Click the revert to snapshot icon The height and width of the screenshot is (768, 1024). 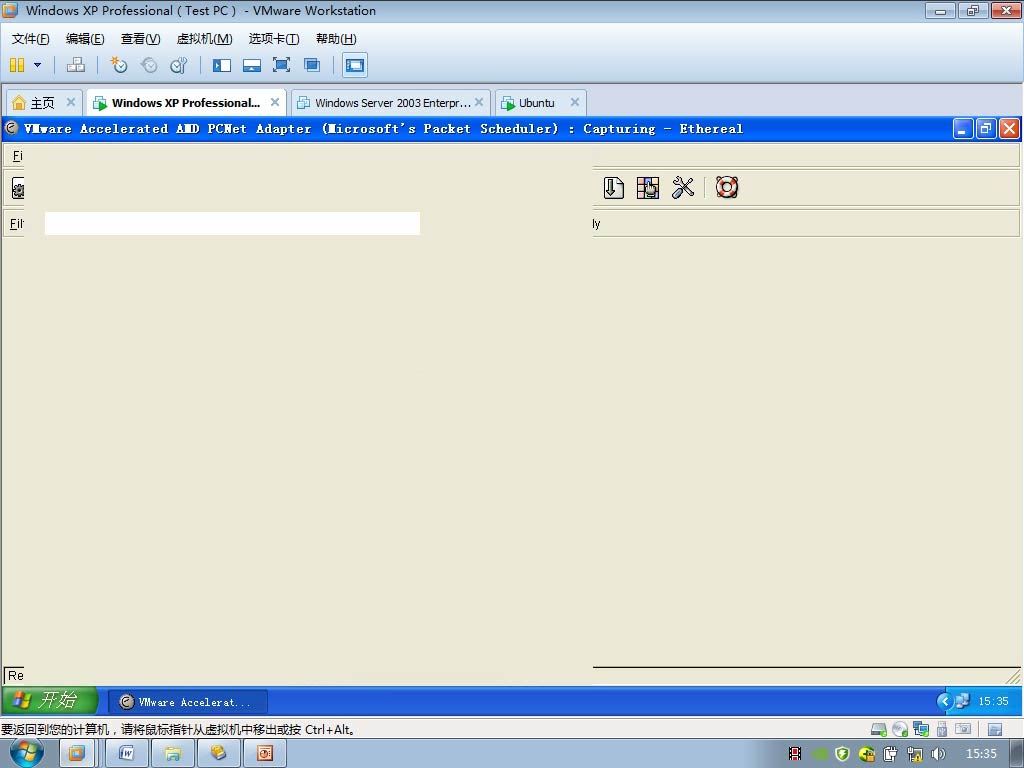pyautogui.click(x=149, y=65)
